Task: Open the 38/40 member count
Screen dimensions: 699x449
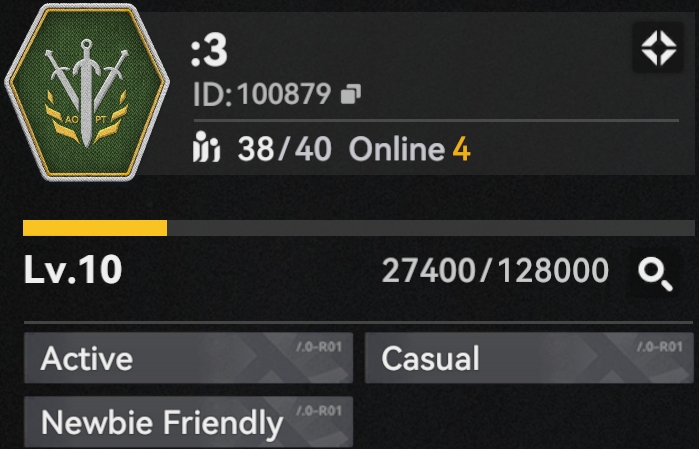Action: (x=284, y=149)
